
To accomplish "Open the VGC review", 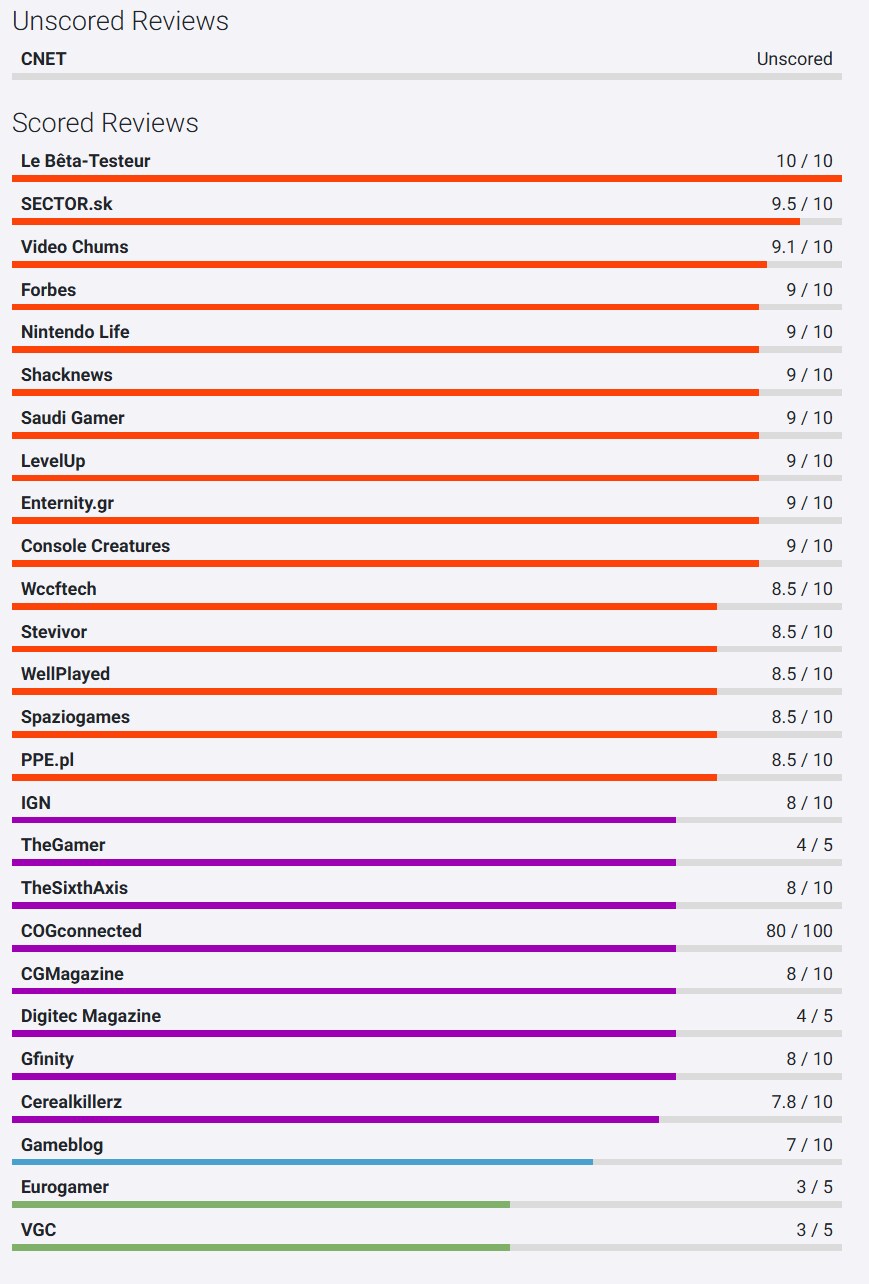I will click(39, 1230).
